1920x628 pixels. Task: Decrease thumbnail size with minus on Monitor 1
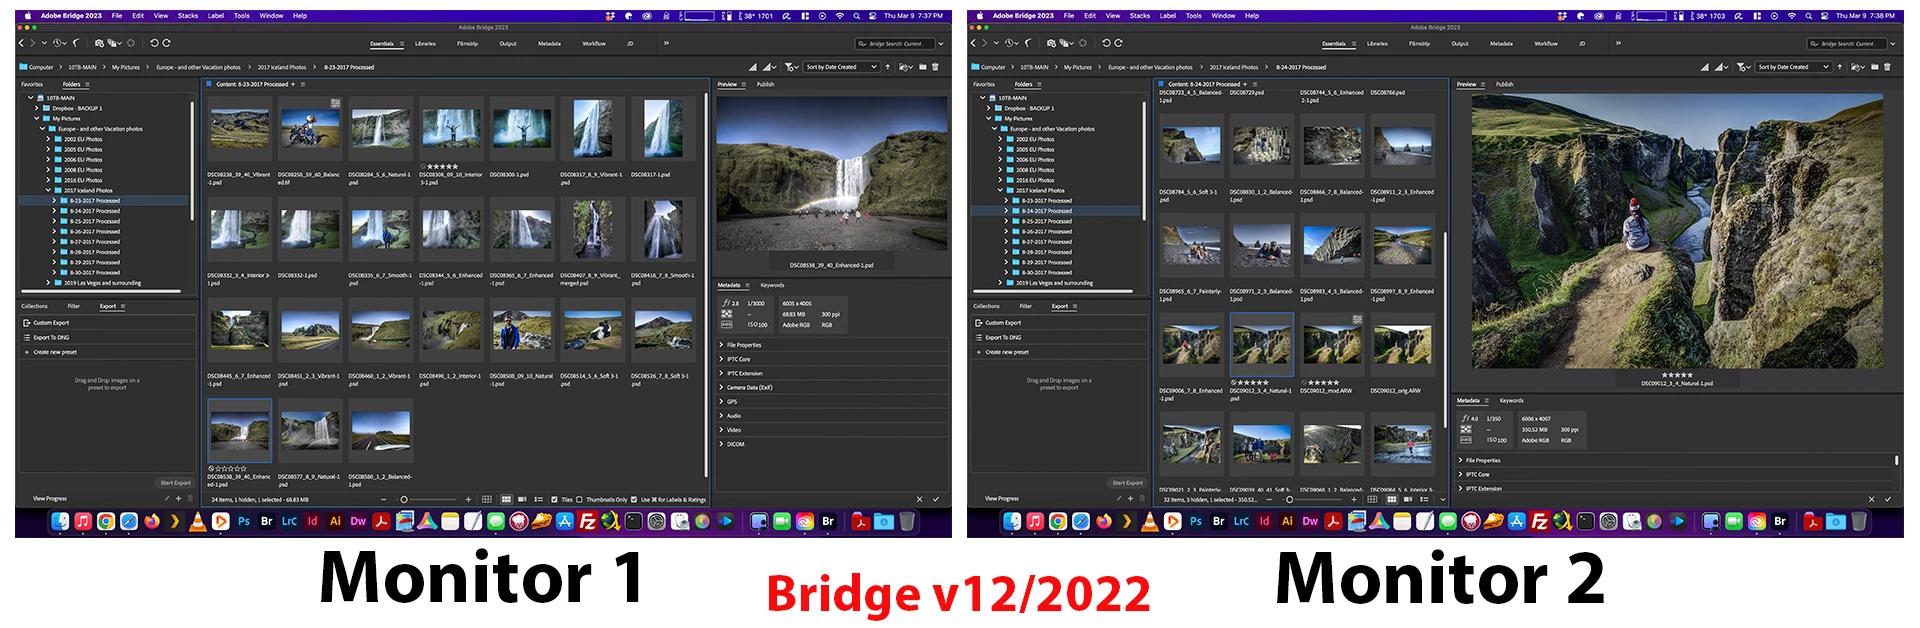[384, 499]
